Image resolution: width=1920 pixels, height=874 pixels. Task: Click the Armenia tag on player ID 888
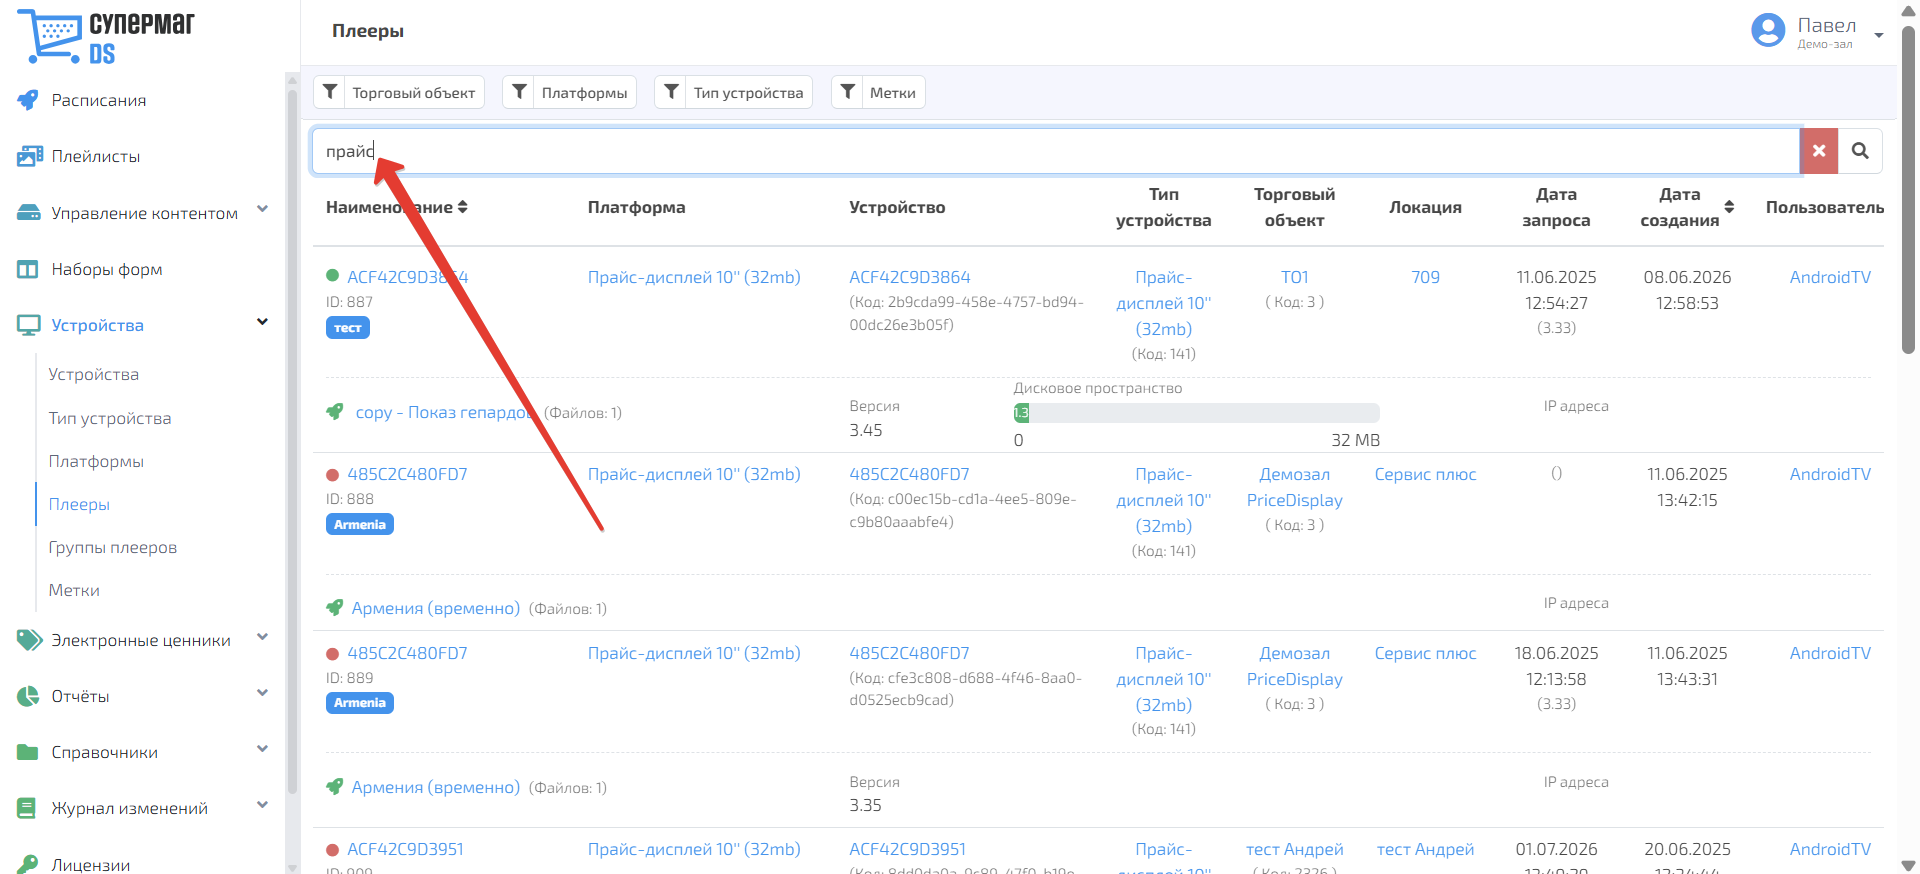(360, 524)
